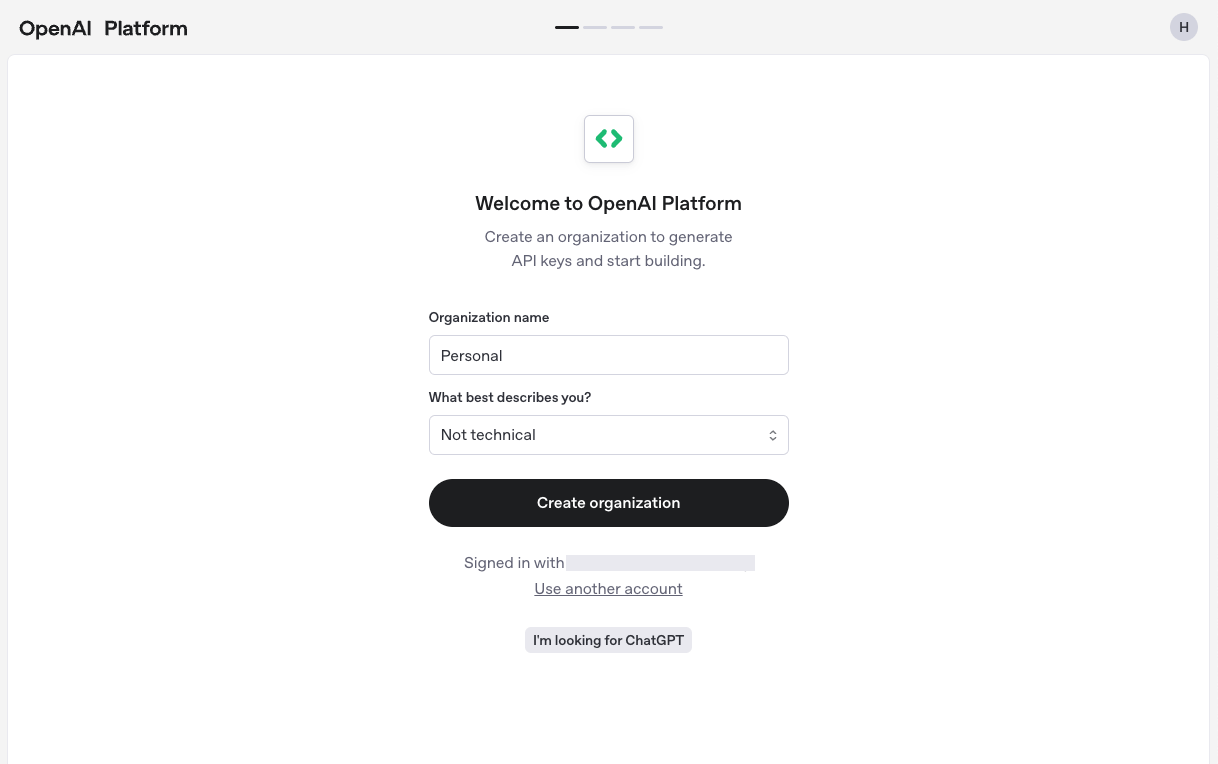The image size is (1218, 764).
Task: Click the Signed in with text
Action: [x=514, y=563]
